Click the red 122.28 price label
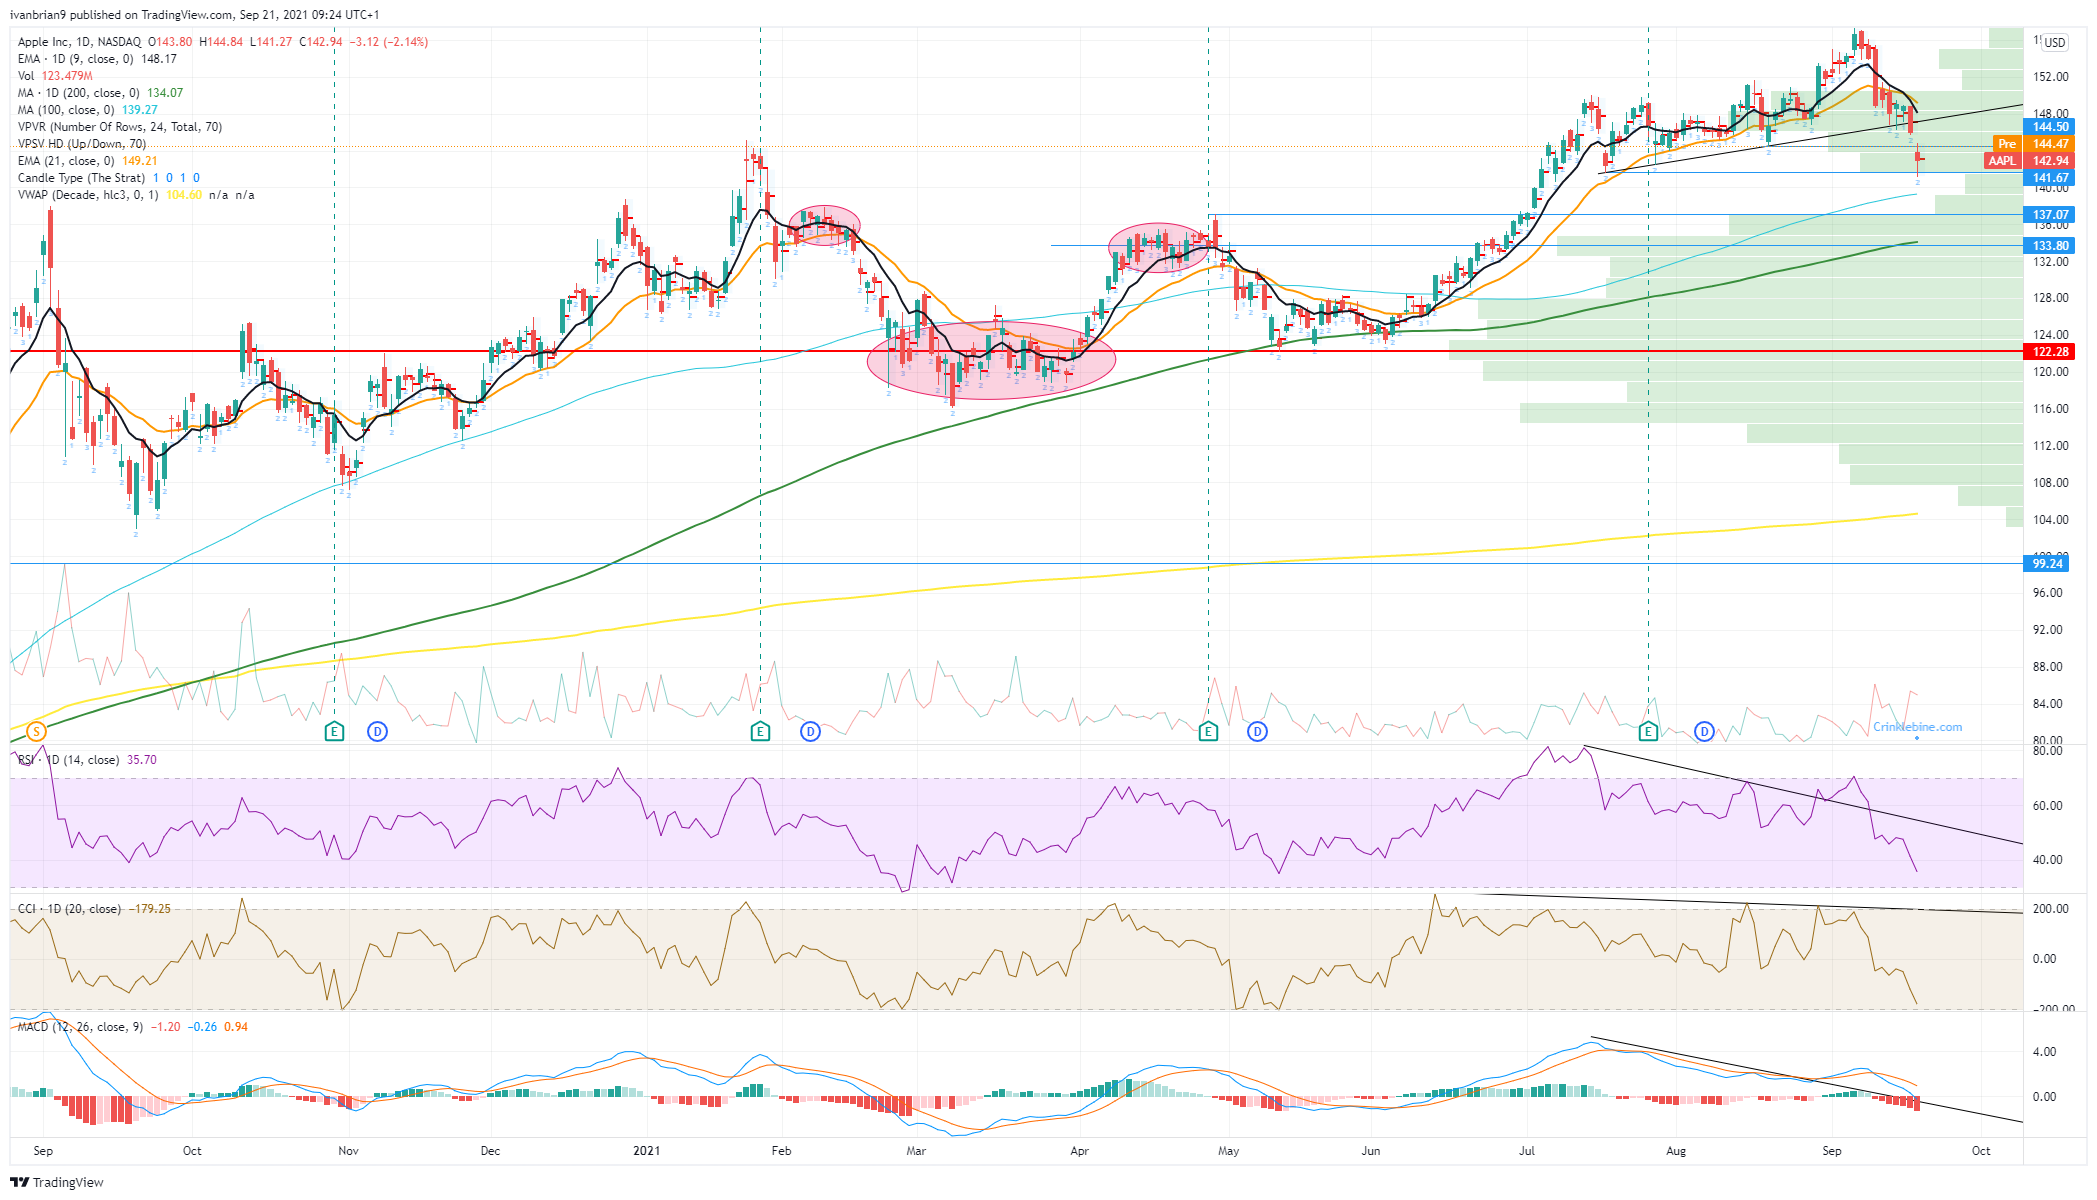Screen dimensions: 2097x1200 pyautogui.click(x=2049, y=352)
